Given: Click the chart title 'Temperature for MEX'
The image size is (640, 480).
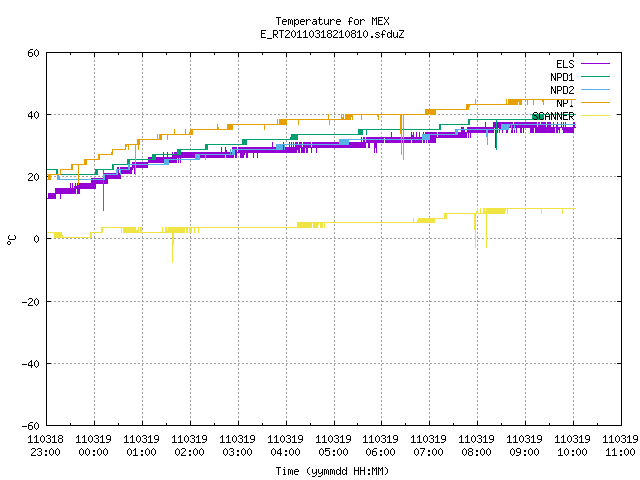Looking at the screenshot, I should click(x=333, y=21).
